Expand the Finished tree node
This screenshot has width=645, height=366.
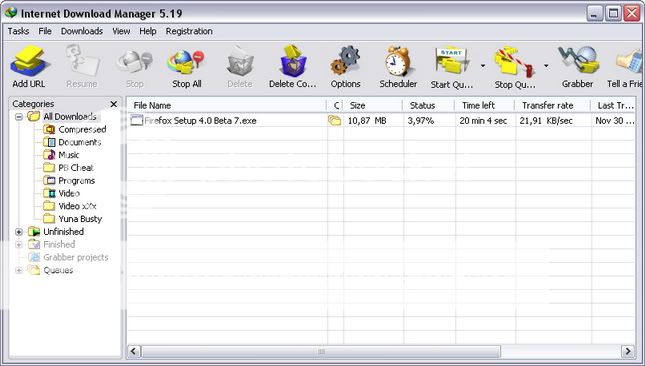pos(19,245)
